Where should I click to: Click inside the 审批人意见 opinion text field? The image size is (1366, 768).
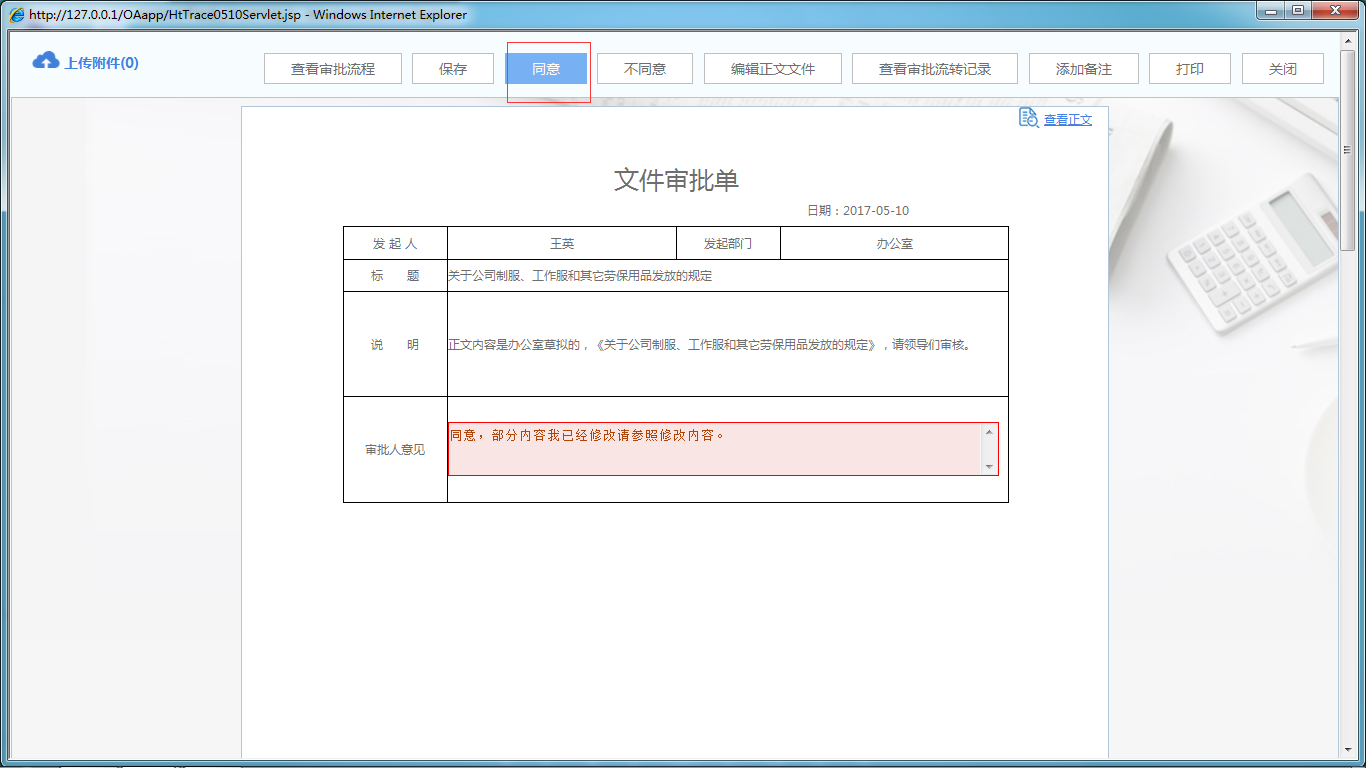point(715,448)
